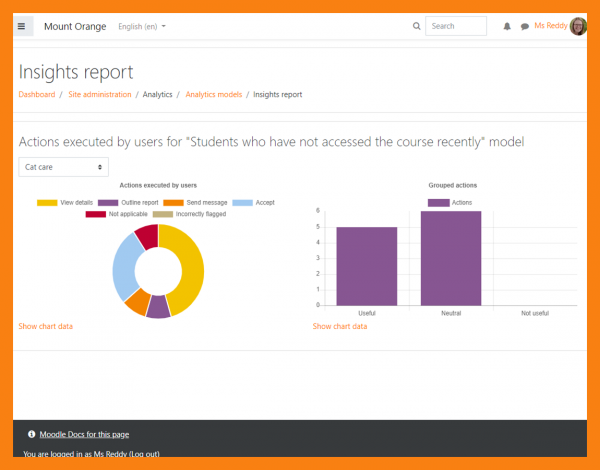Click the search magnifier icon

[416, 27]
